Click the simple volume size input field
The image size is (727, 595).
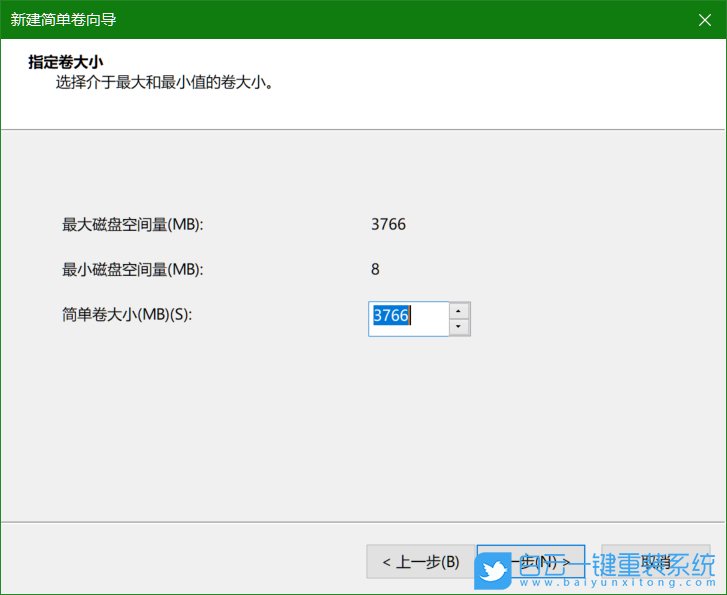click(x=408, y=319)
